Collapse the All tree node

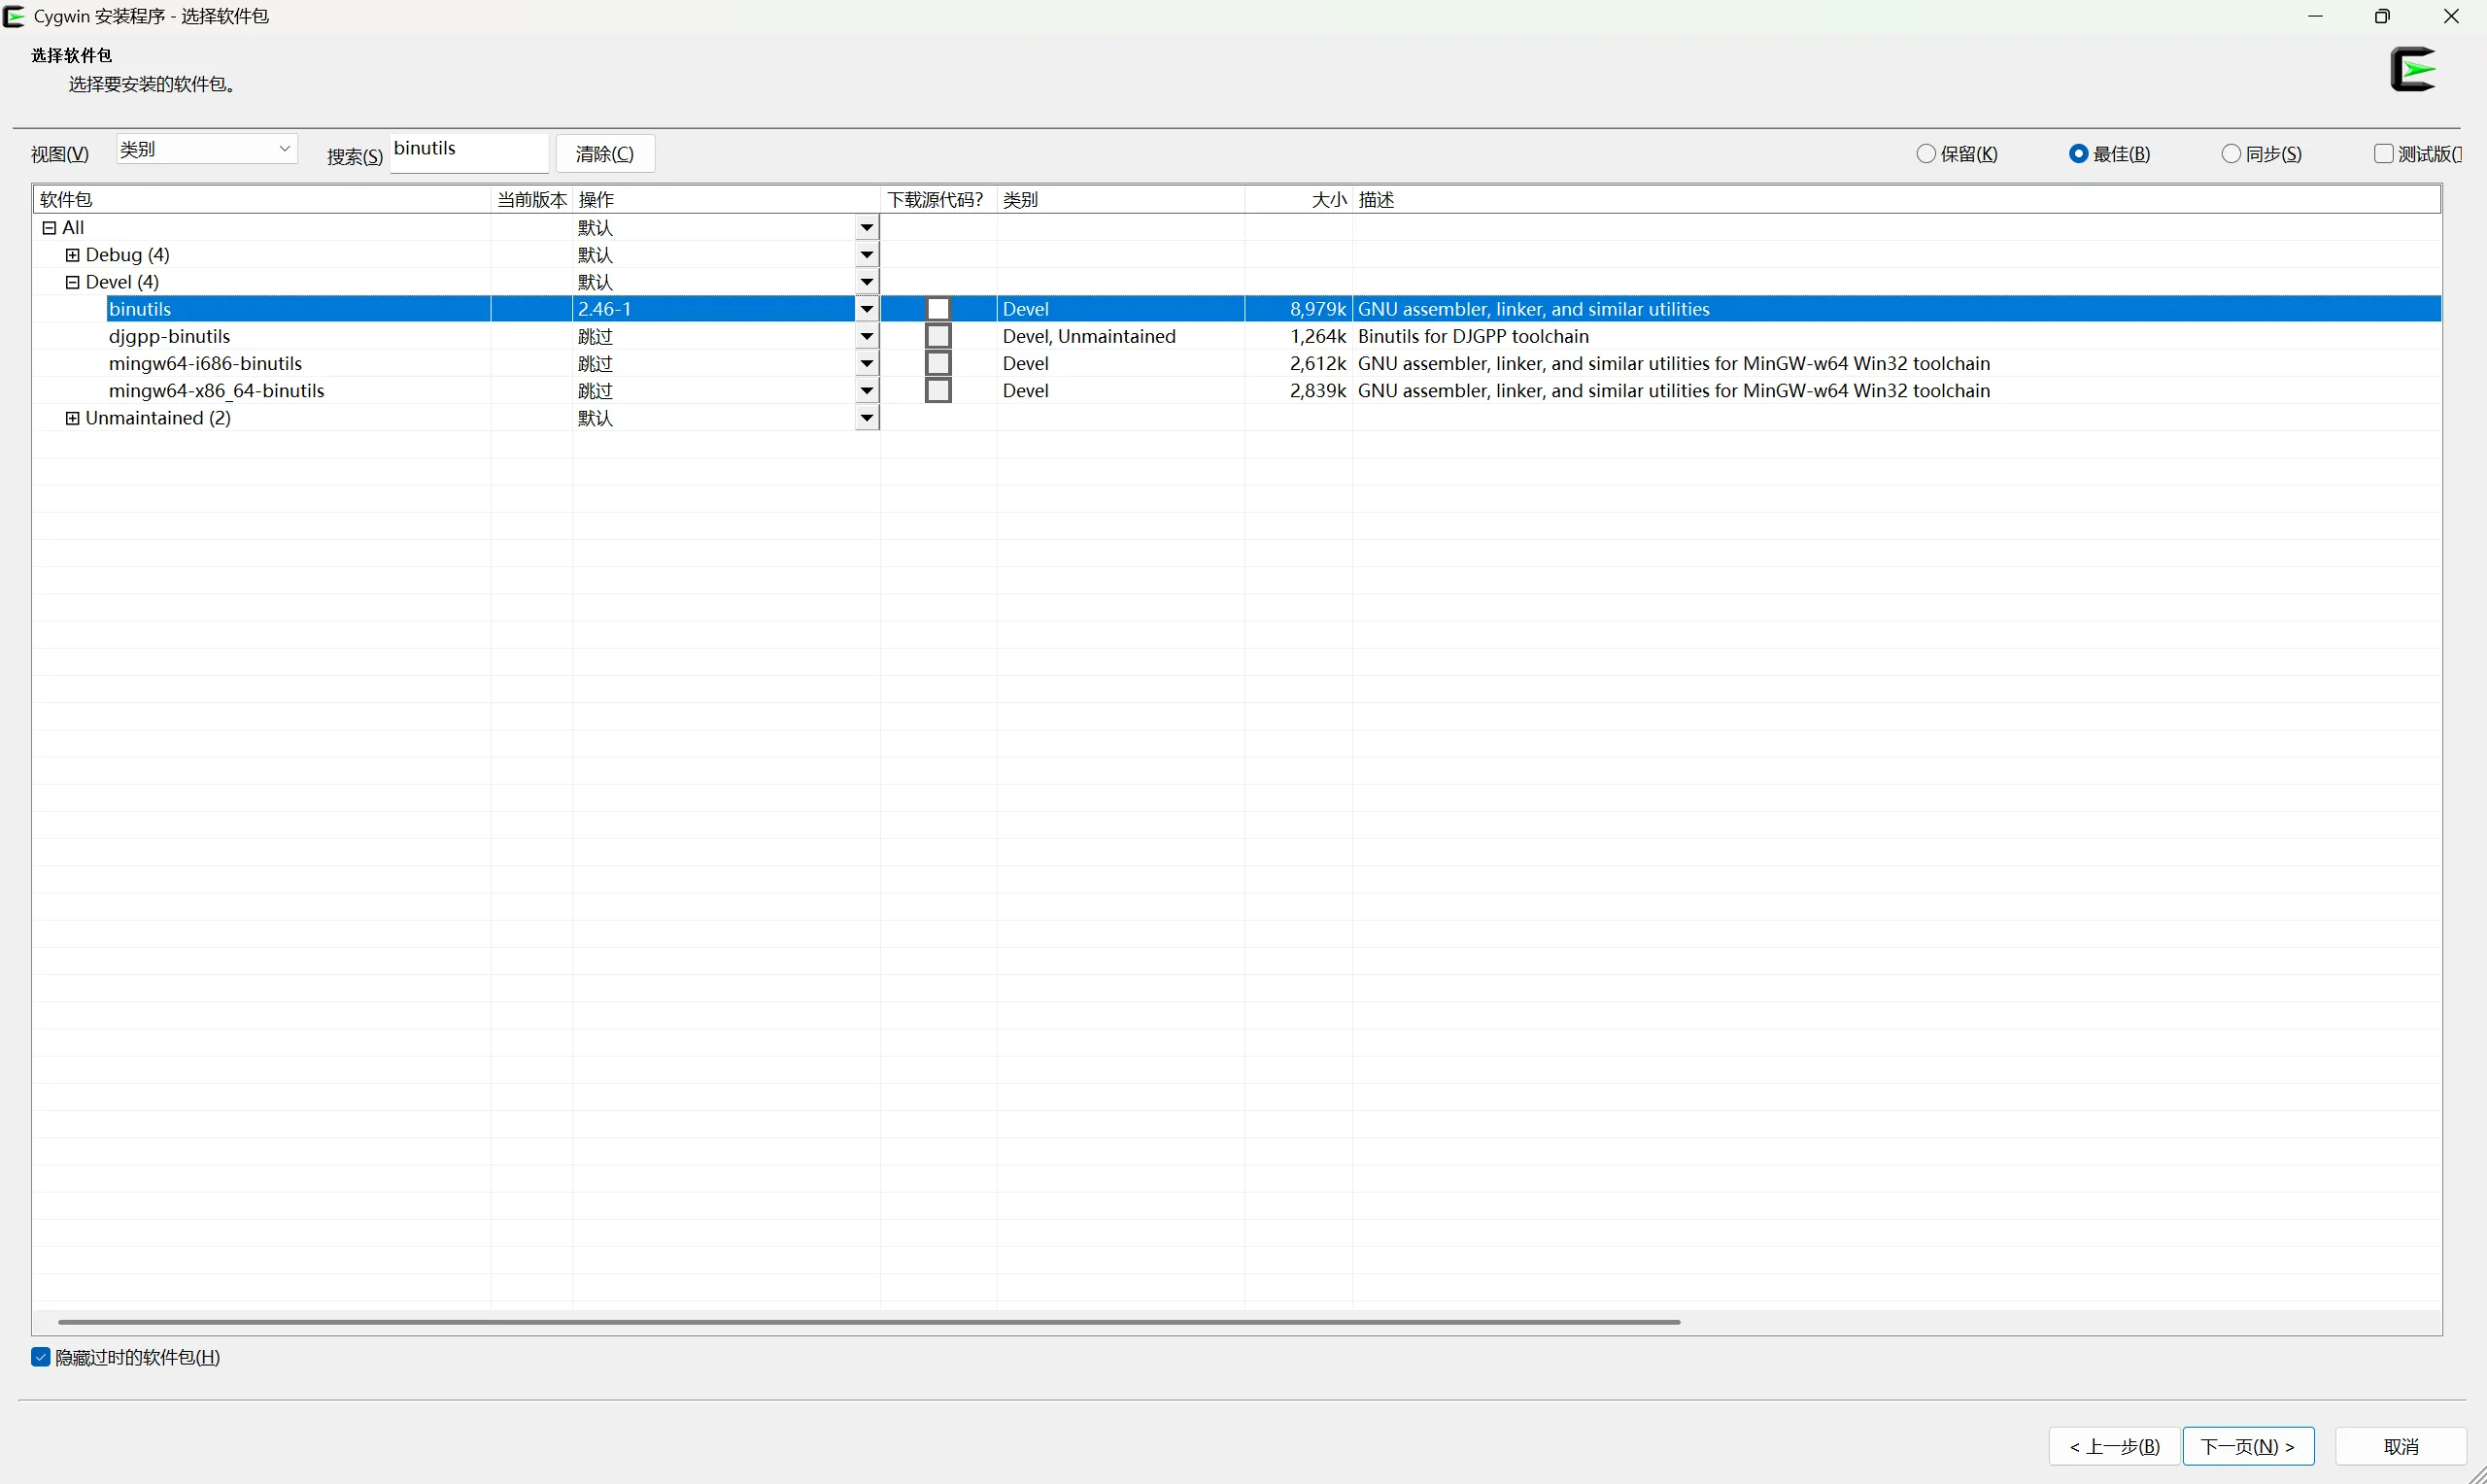coord(49,228)
